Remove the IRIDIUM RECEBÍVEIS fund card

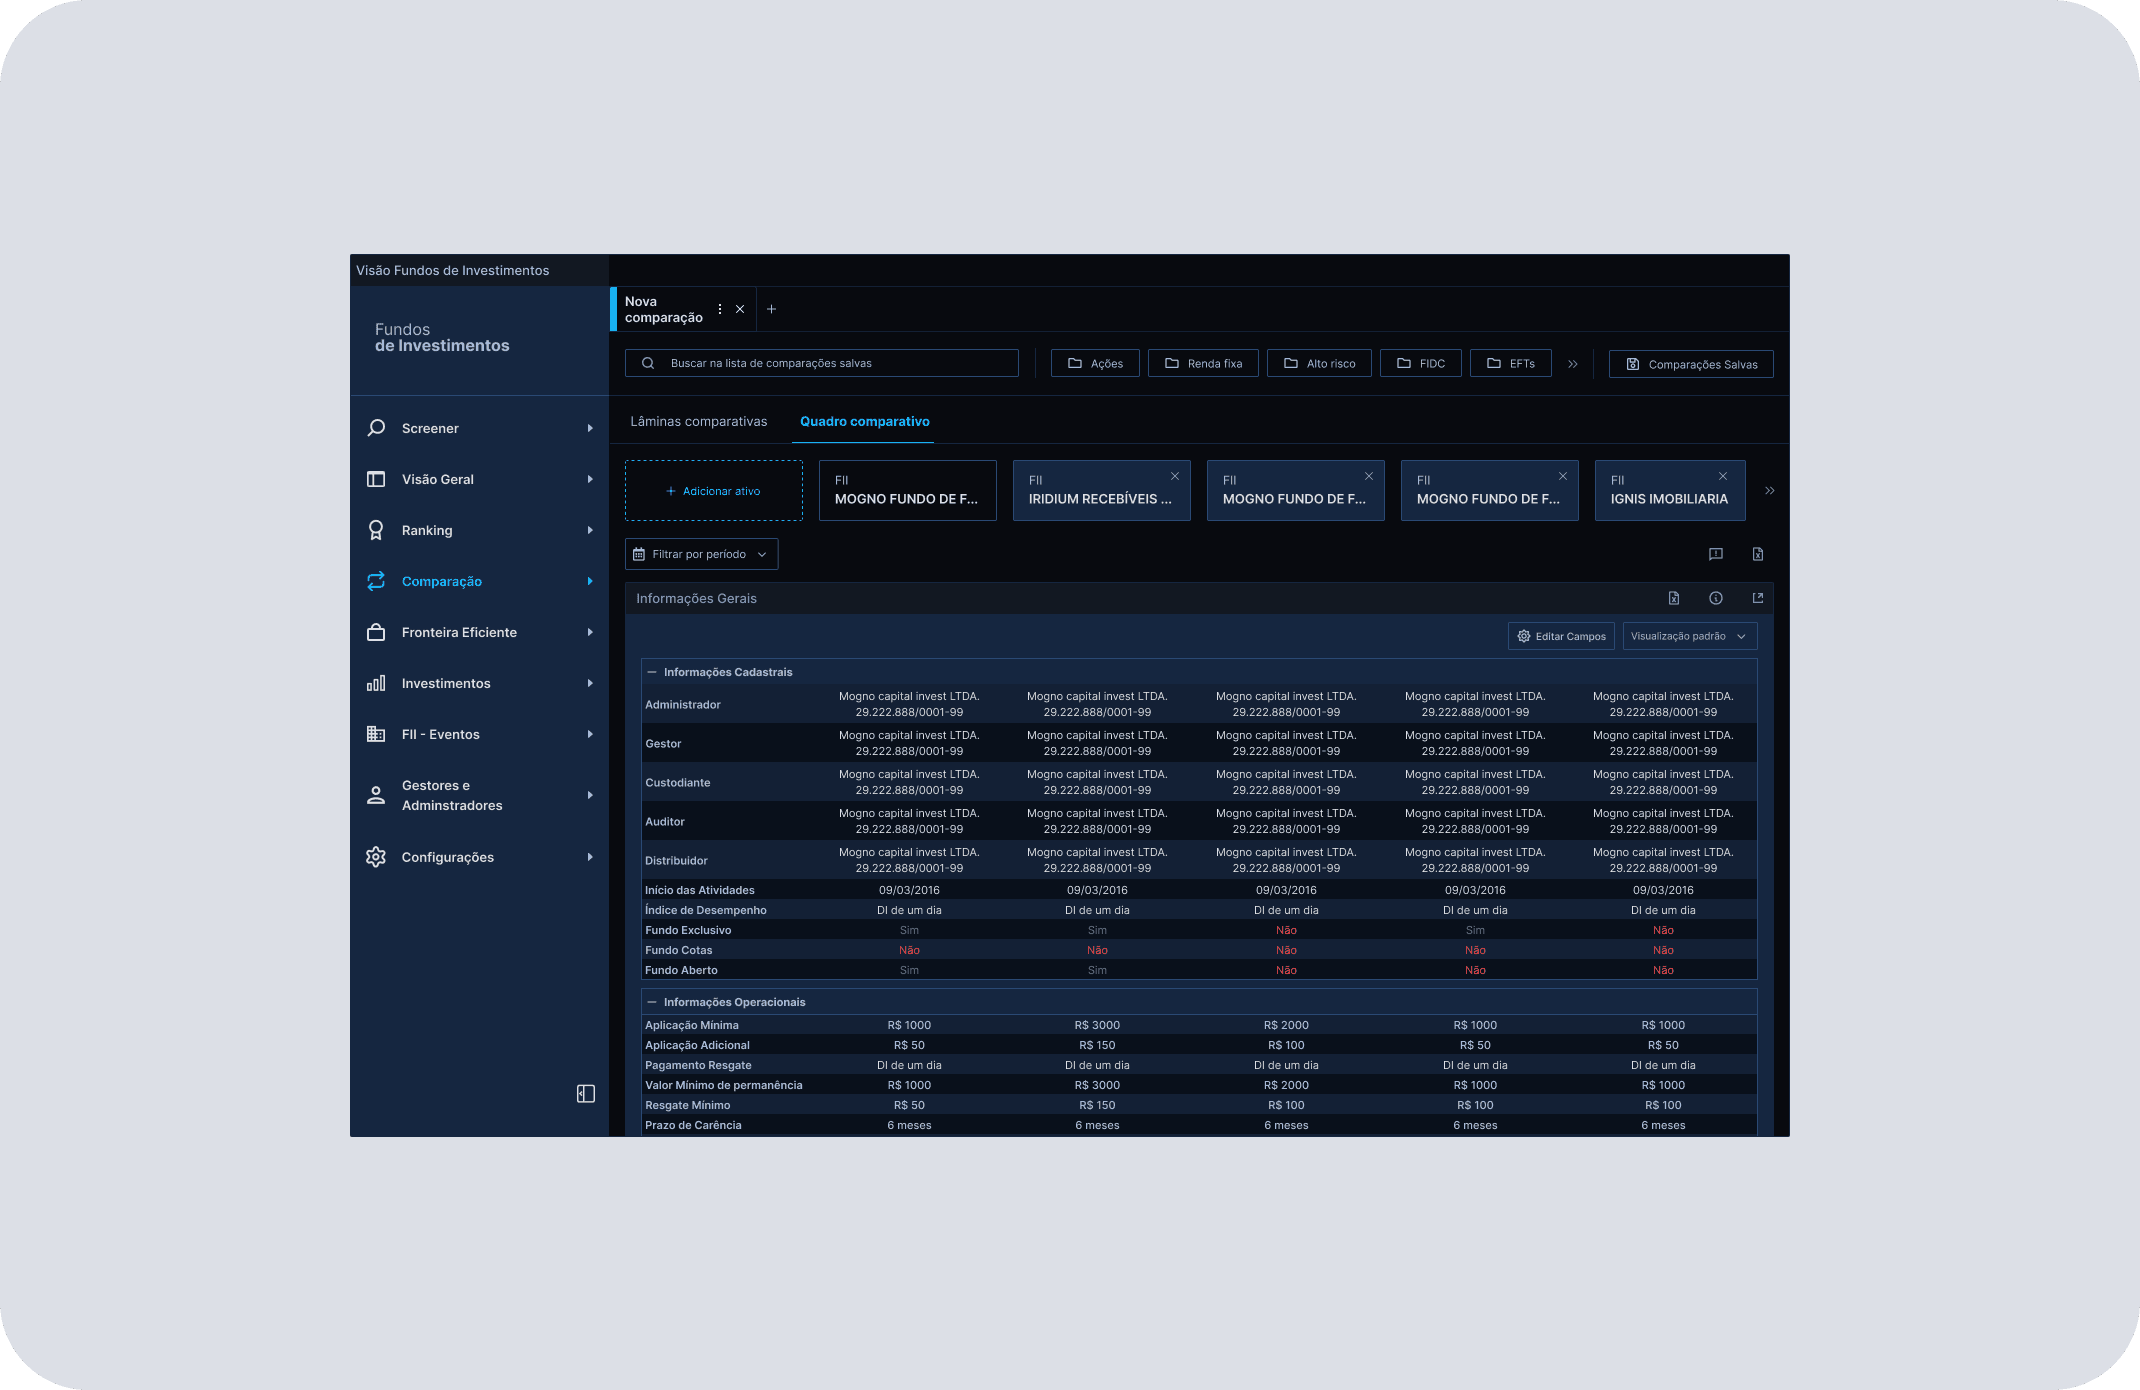(x=1175, y=476)
